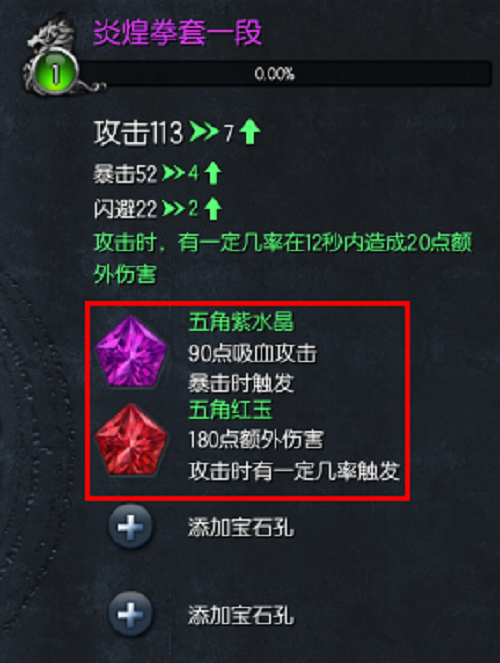The image size is (500, 663).
Task: Click the red pentagon ruby gem icon
Action: tap(131, 439)
